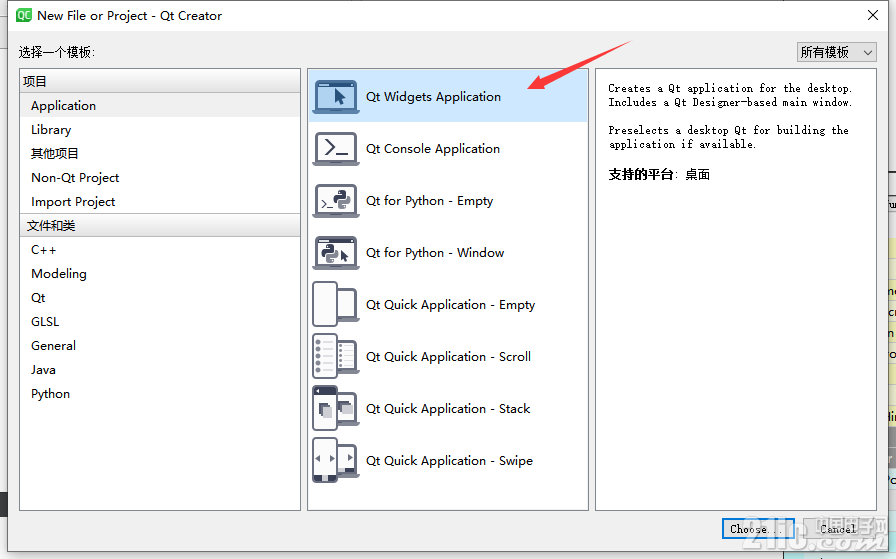This screenshot has width=896, height=559.
Task: Select C++ under files and classes
Action: 160,250
